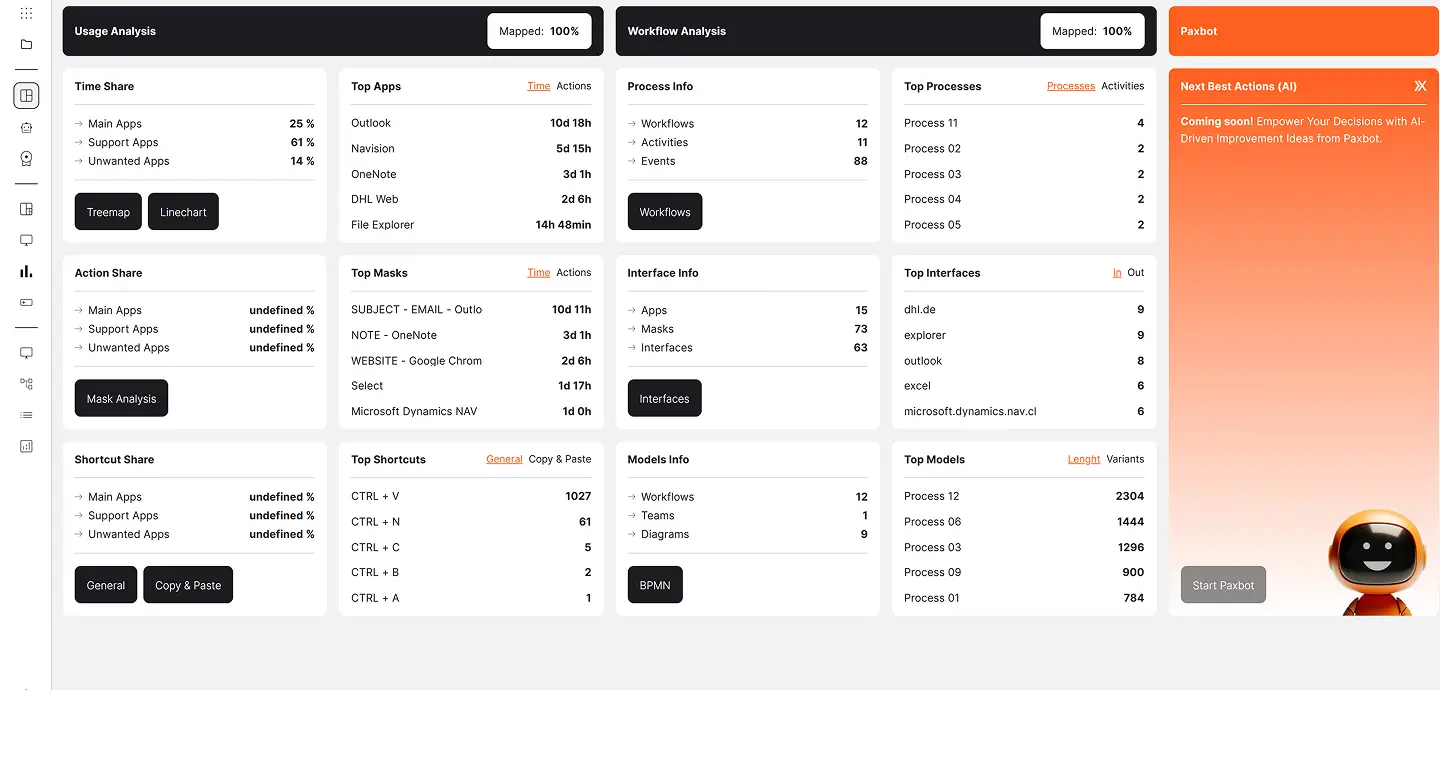Switch Top Shortcuts to Copy & Paste

559,460
